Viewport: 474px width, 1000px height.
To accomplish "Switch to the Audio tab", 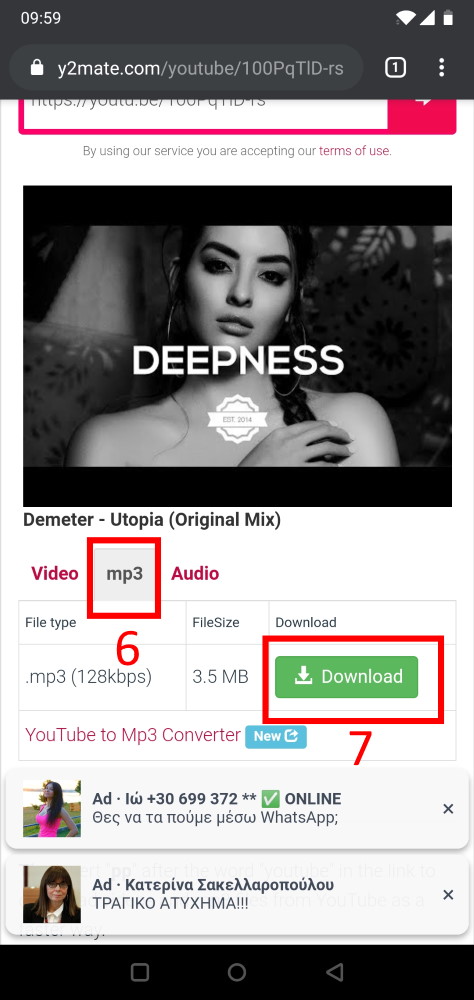I will (195, 573).
